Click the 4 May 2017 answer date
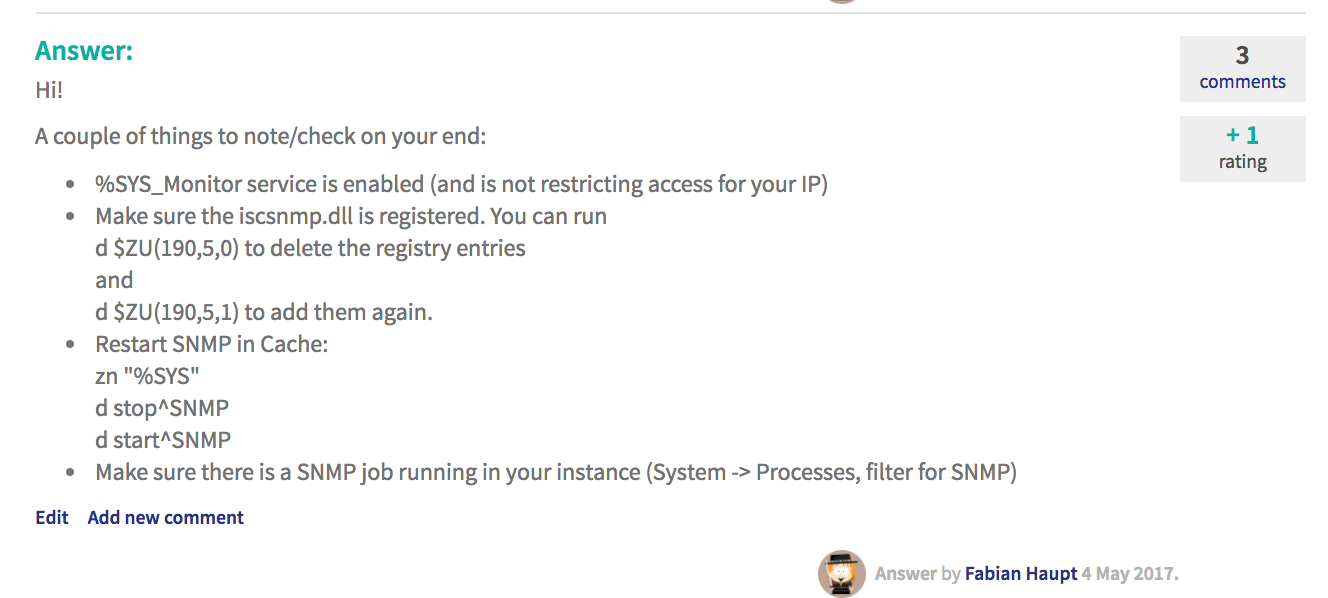This screenshot has width=1328, height=598. pos(1130,574)
